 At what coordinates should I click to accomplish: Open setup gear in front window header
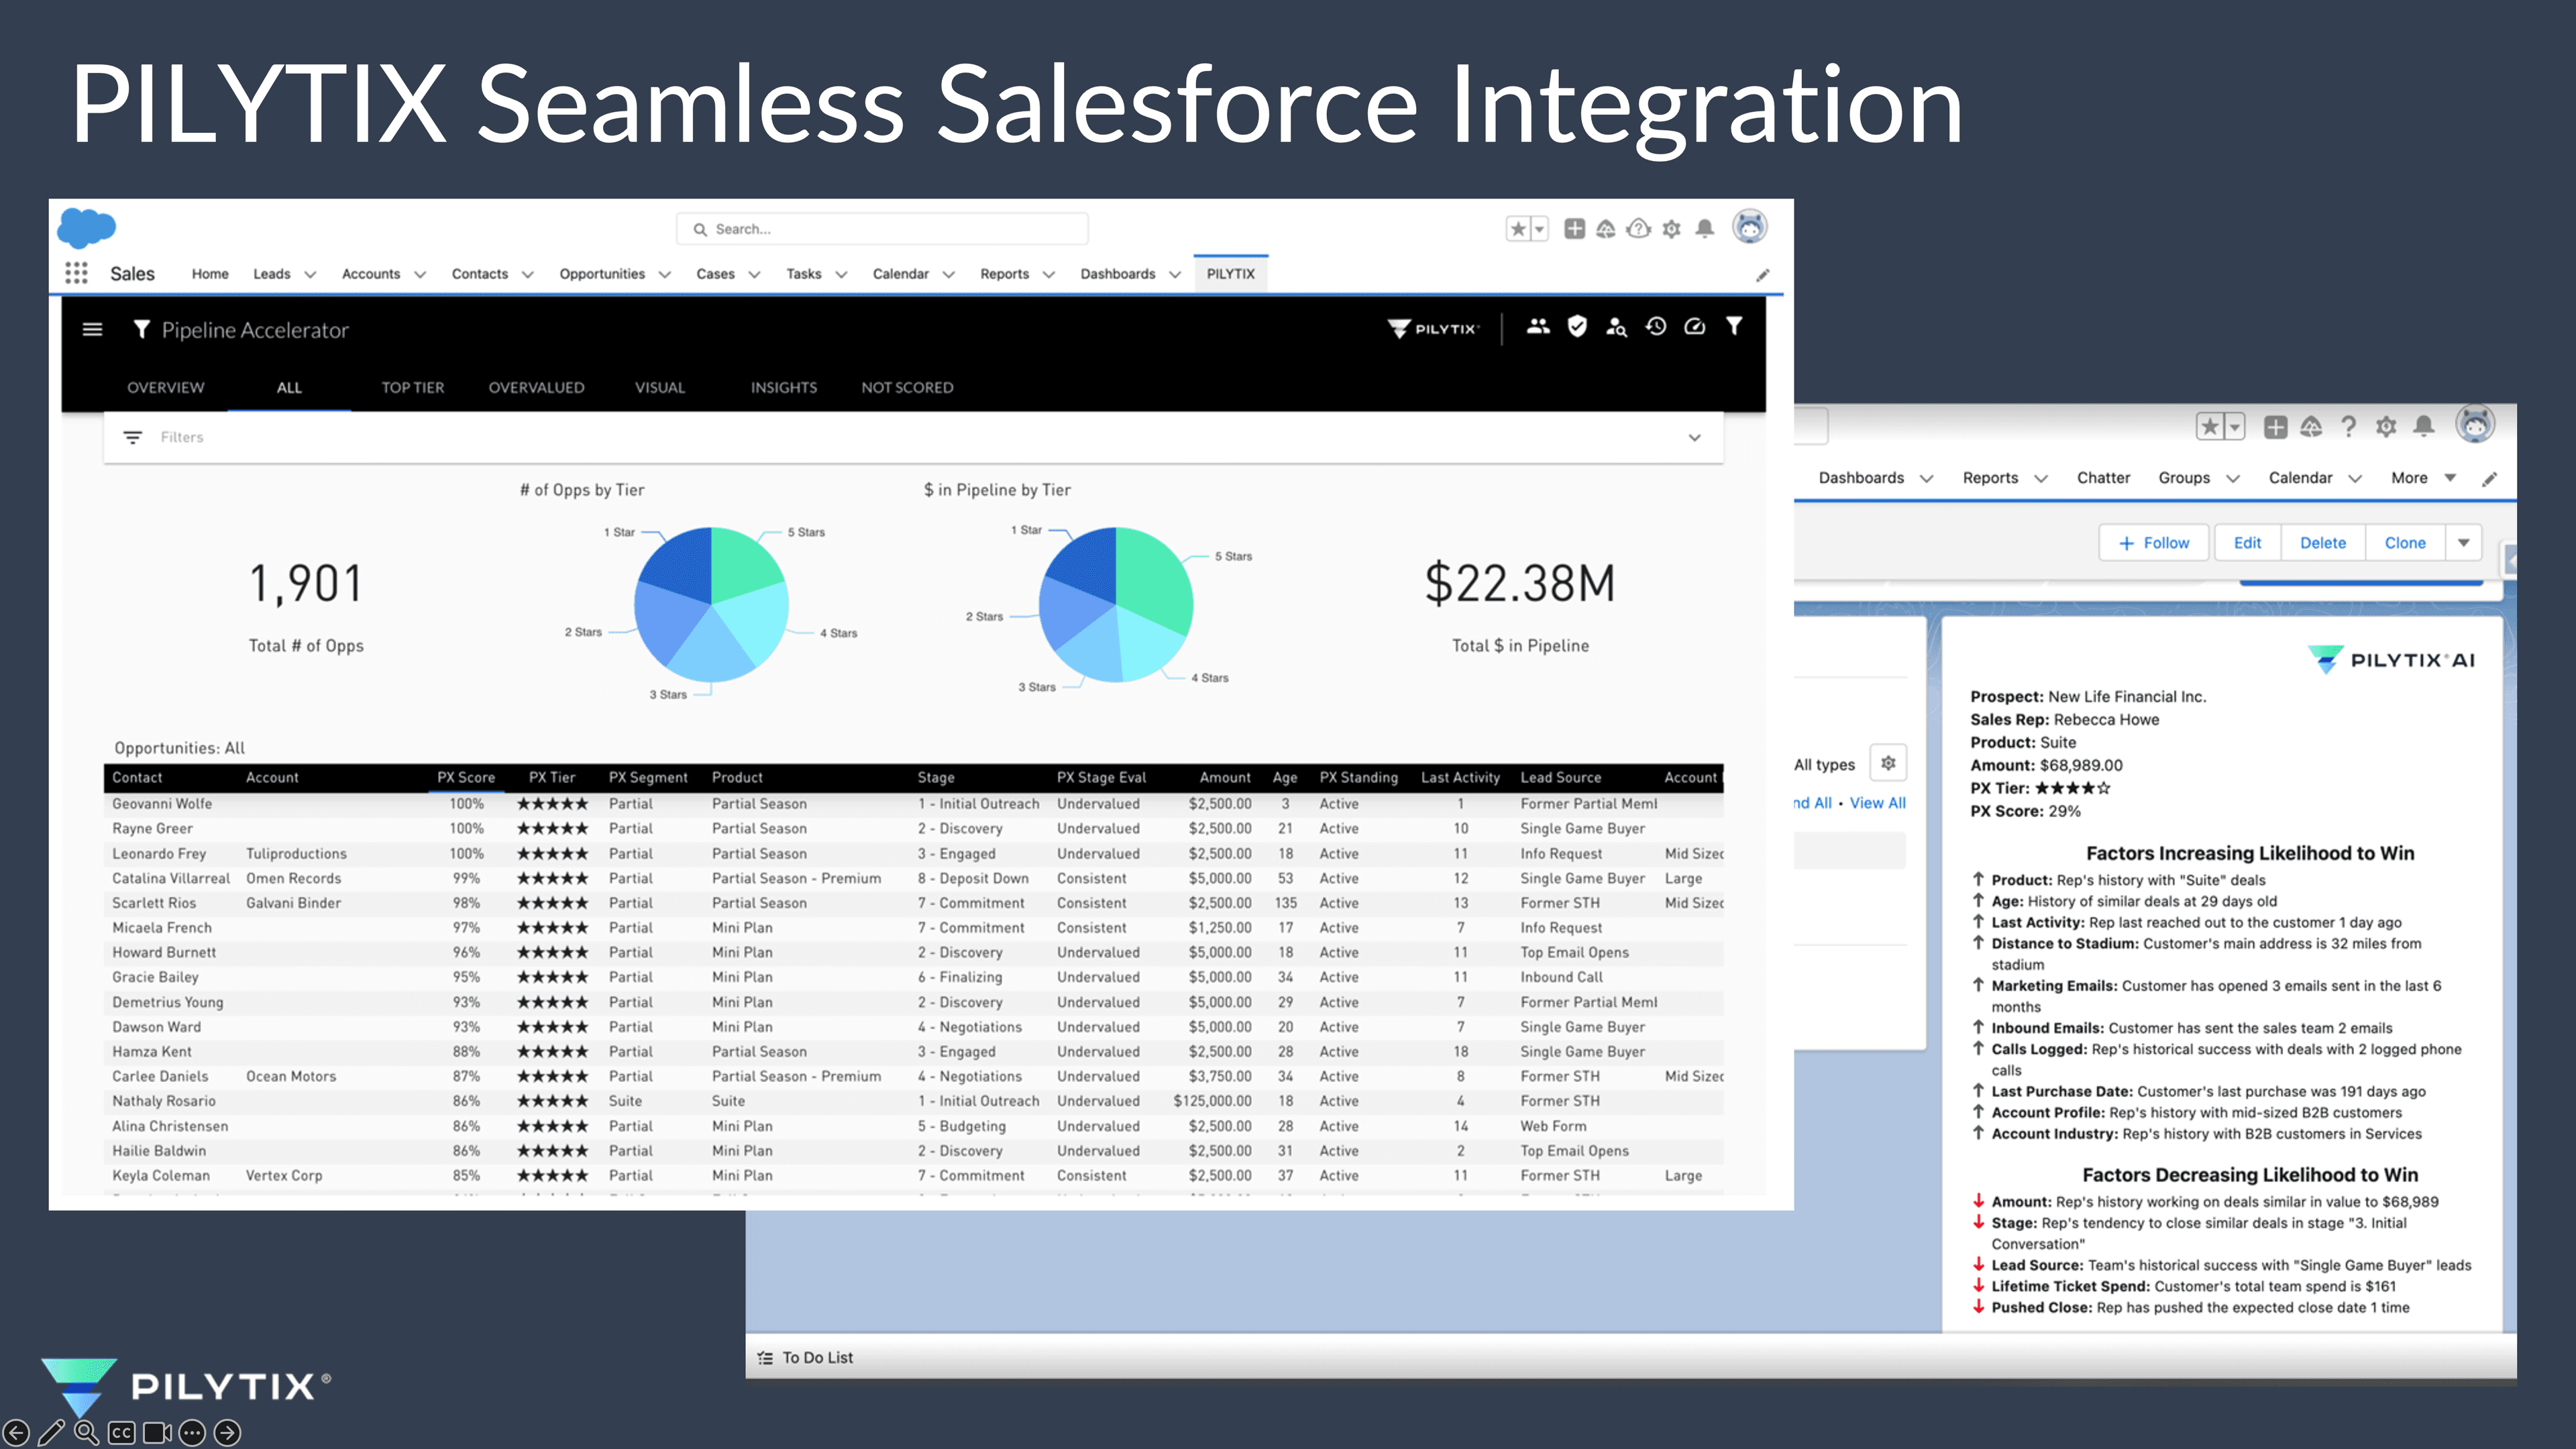tap(1671, 229)
